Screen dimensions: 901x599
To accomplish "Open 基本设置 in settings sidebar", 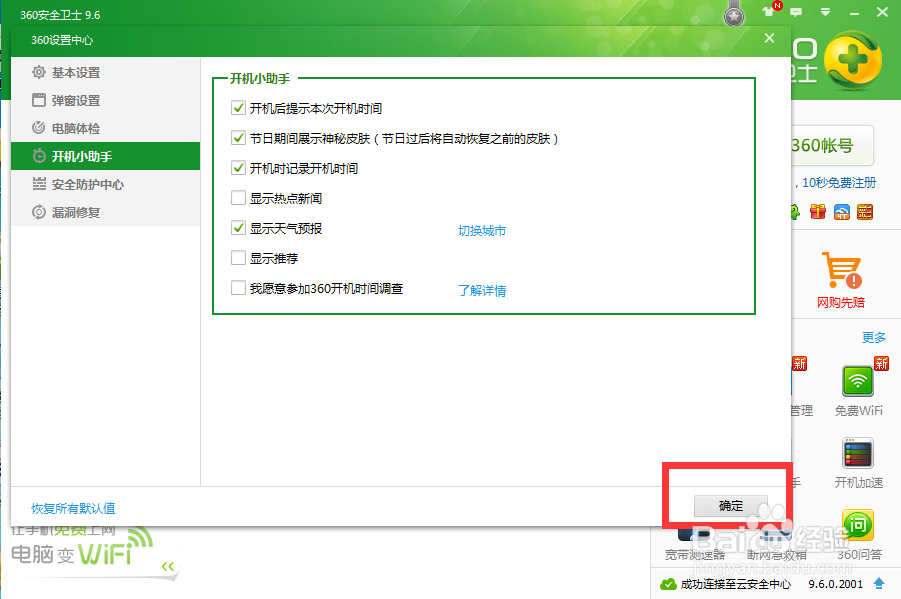I will tap(105, 72).
